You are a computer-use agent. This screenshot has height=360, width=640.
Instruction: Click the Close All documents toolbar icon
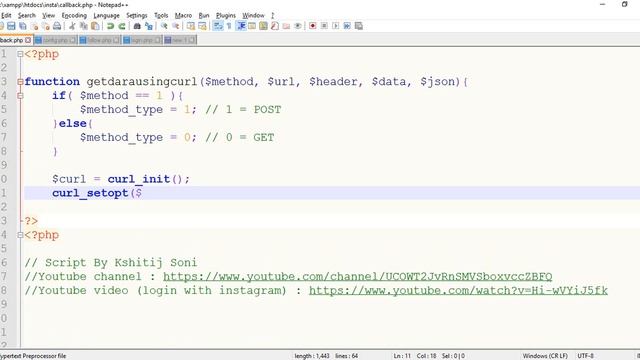(x=46, y=26)
